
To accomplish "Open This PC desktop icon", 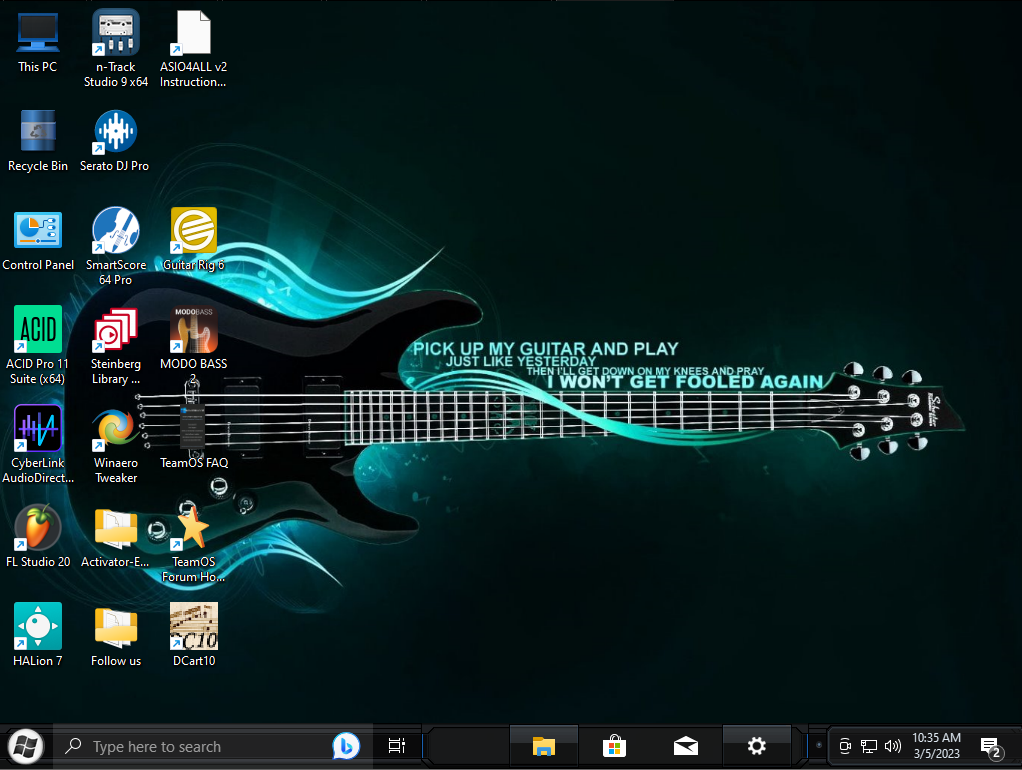I will [x=38, y=41].
